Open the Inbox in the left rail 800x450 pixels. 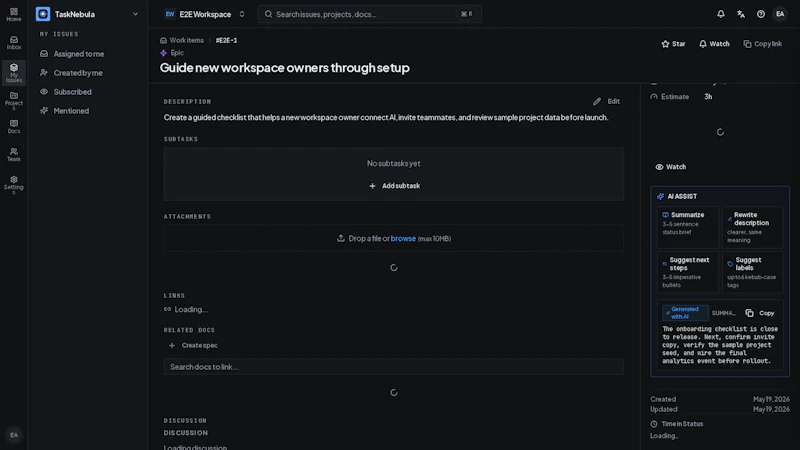click(x=14, y=43)
